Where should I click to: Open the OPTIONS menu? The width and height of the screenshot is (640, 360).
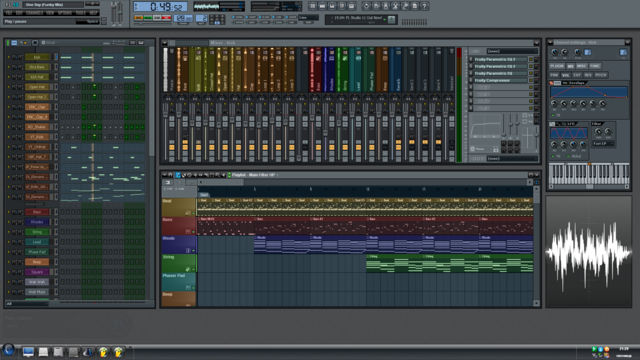[65, 13]
